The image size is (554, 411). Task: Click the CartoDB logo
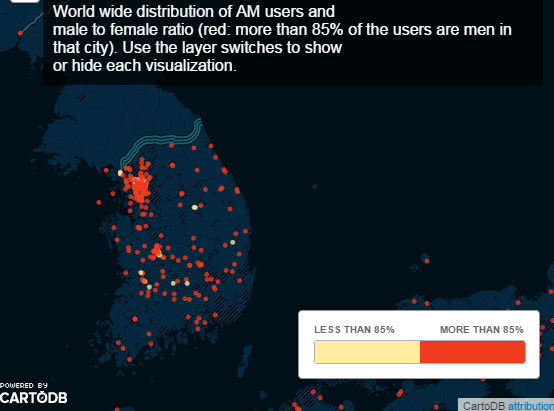34,398
